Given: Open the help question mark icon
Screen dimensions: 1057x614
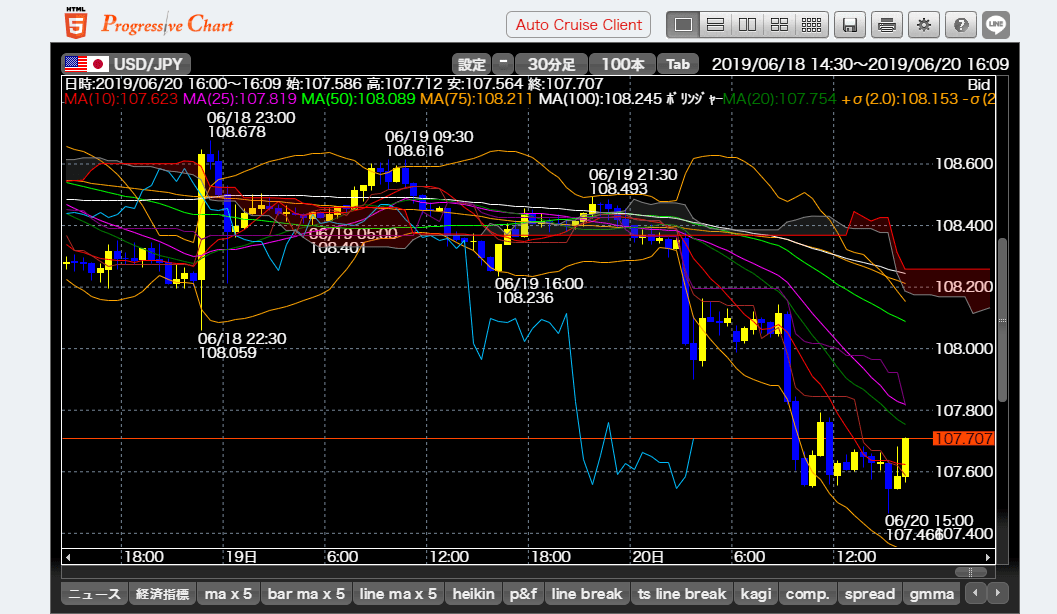Looking at the screenshot, I should [x=961, y=25].
